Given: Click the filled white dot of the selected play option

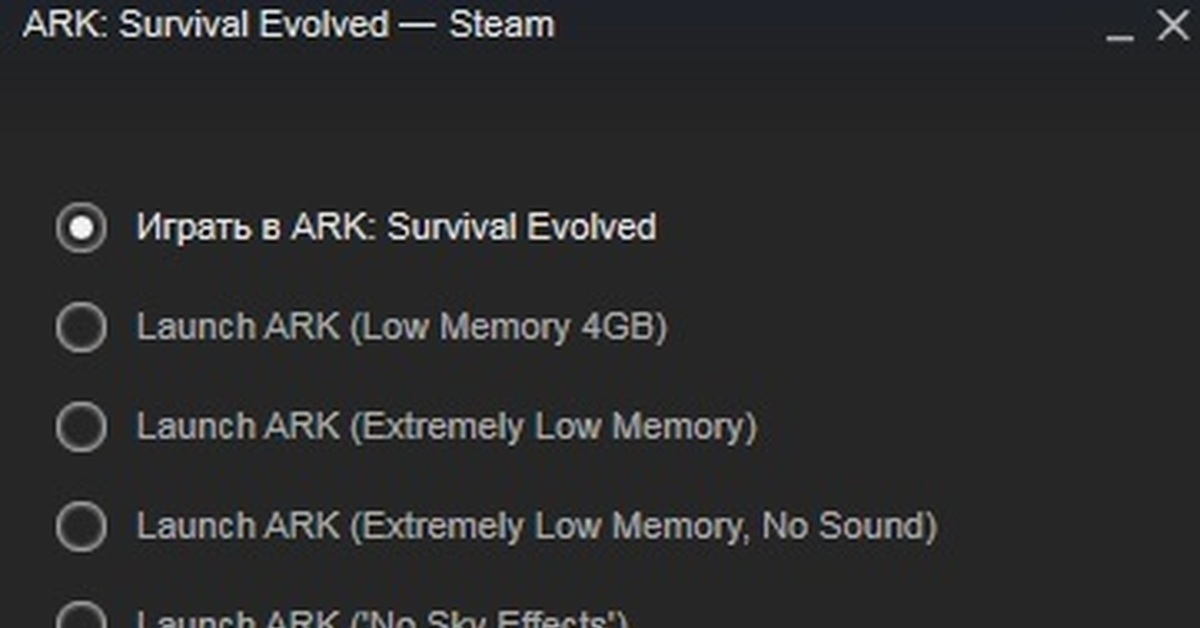Looking at the screenshot, I should pos(81,227).
